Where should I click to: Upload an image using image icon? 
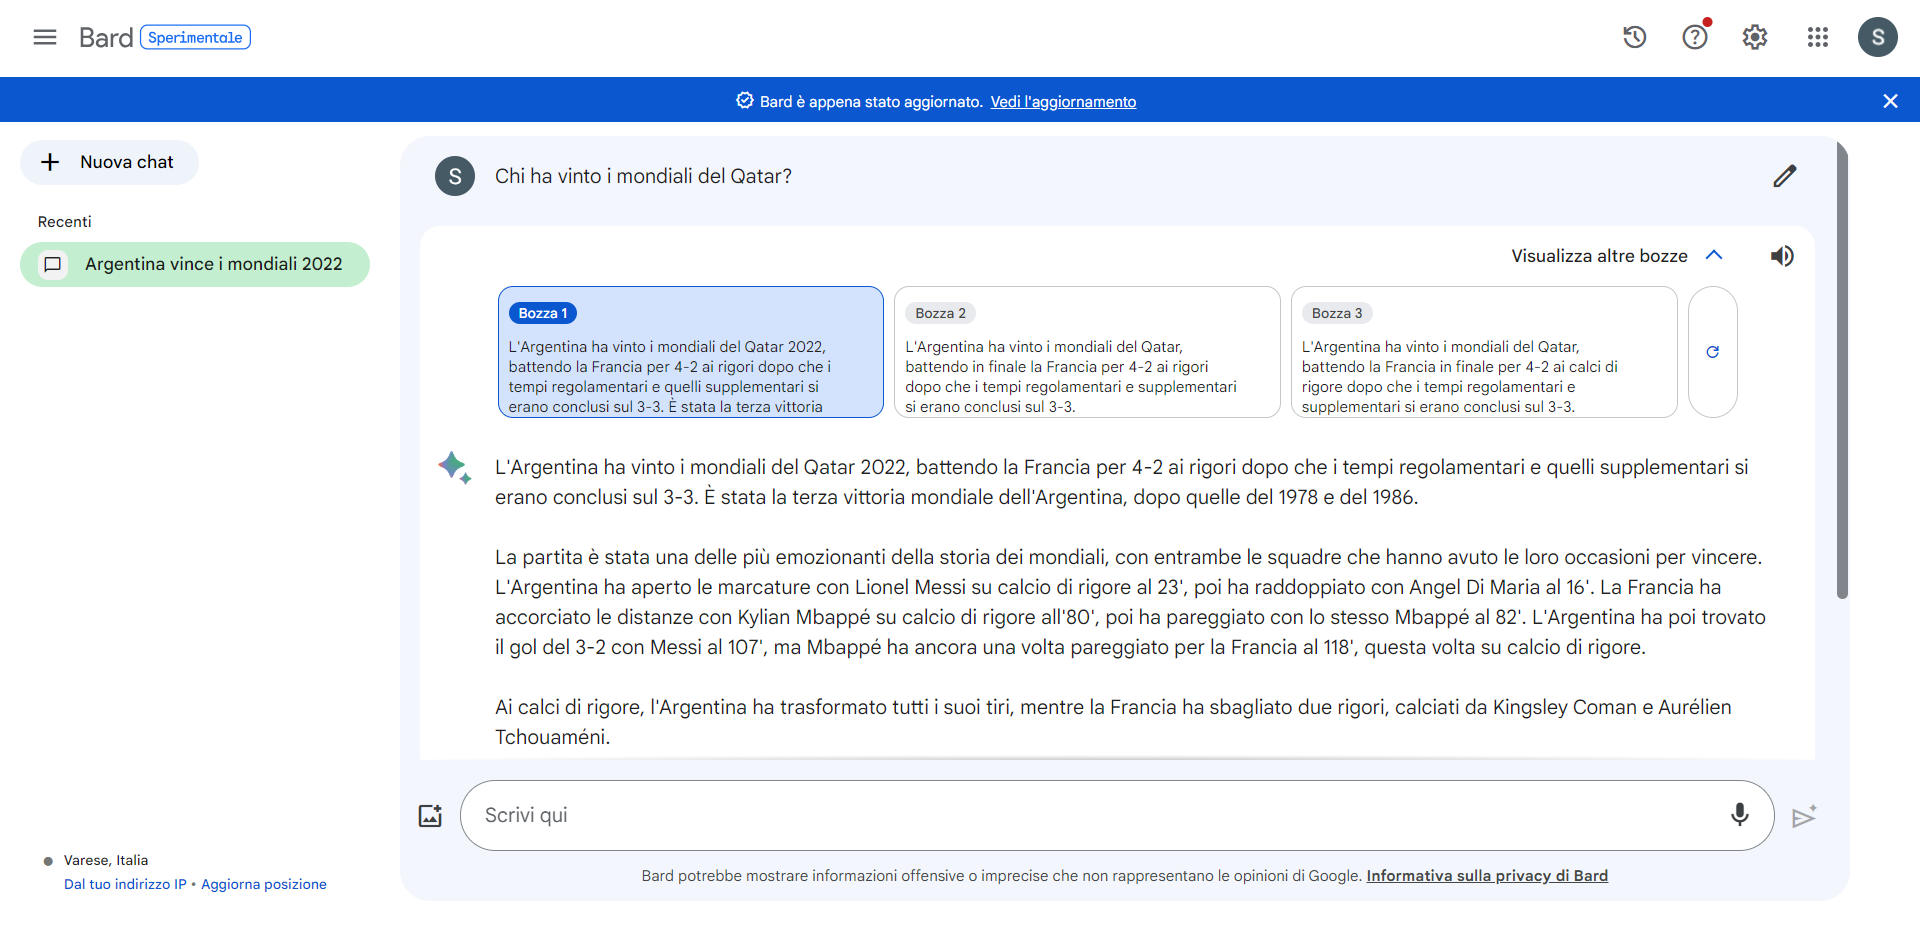430,816
